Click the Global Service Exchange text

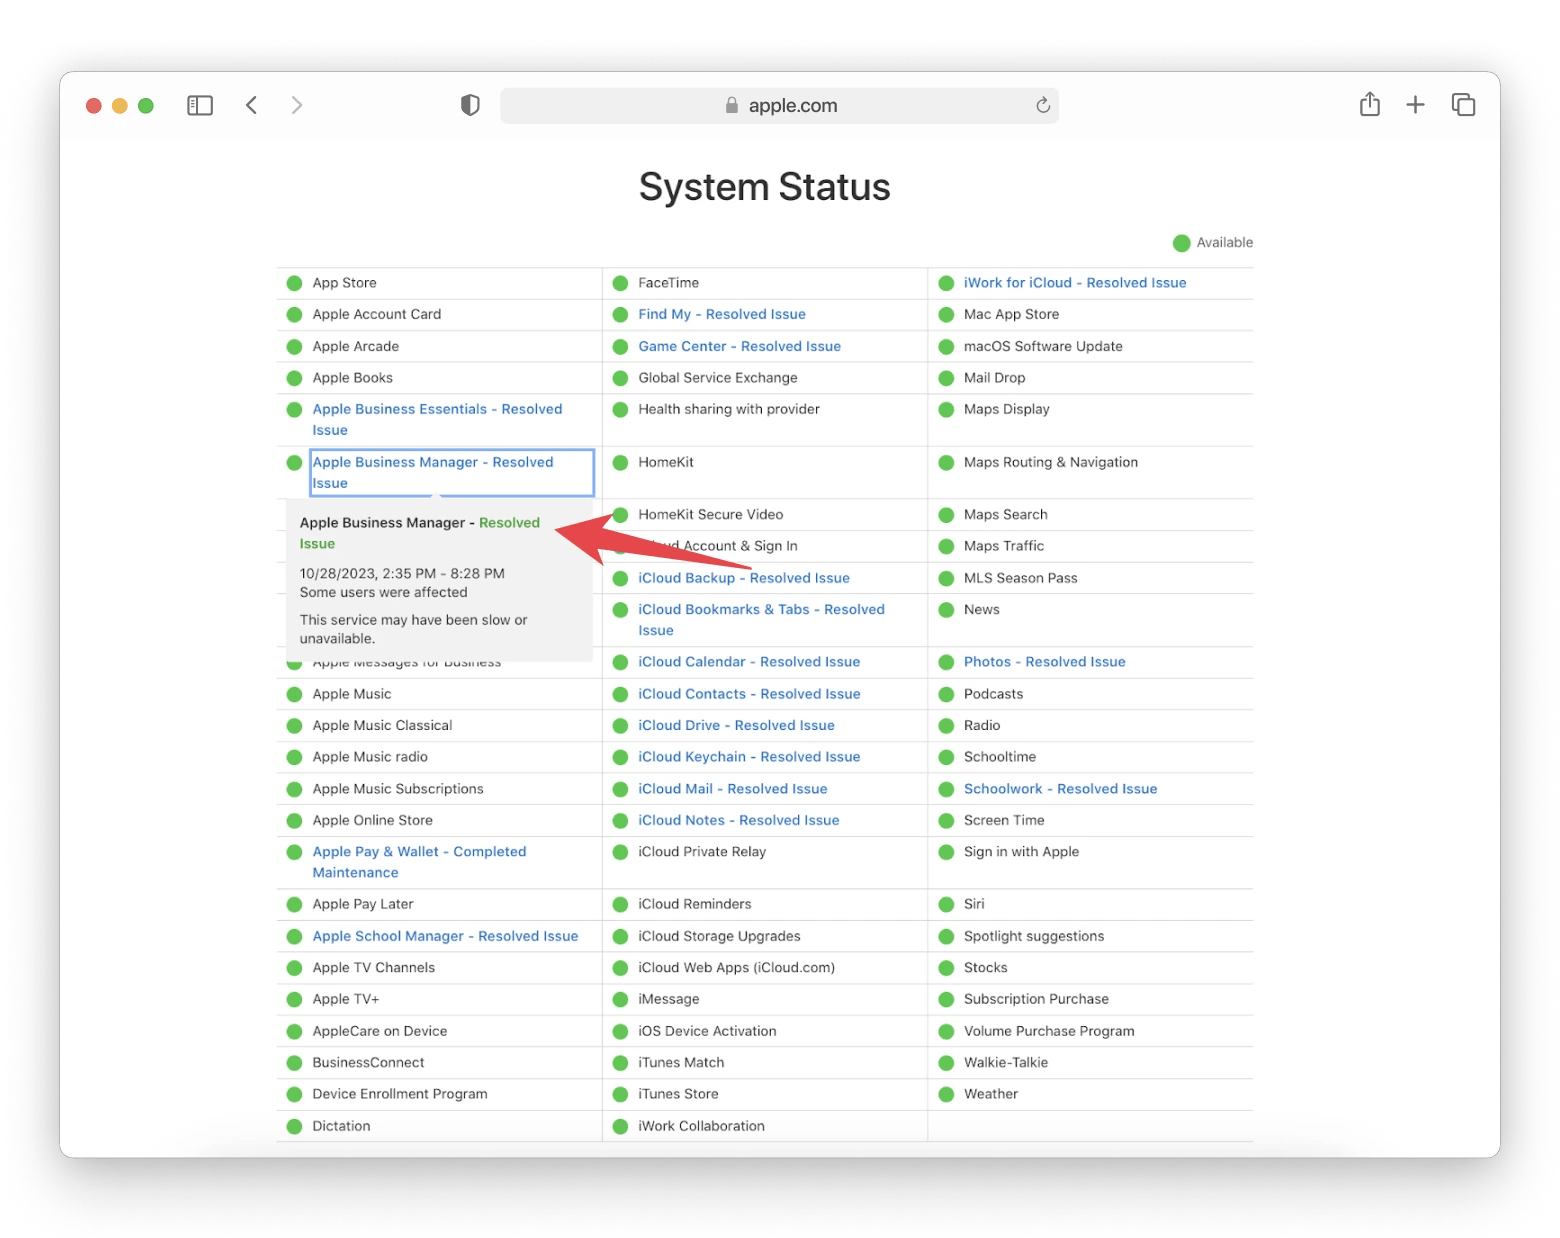coord(718,378)
